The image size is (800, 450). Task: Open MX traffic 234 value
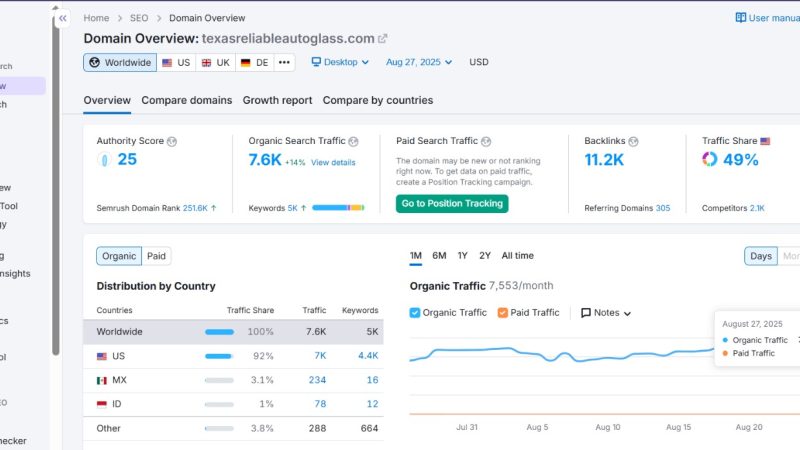click(x=317, y=380)
